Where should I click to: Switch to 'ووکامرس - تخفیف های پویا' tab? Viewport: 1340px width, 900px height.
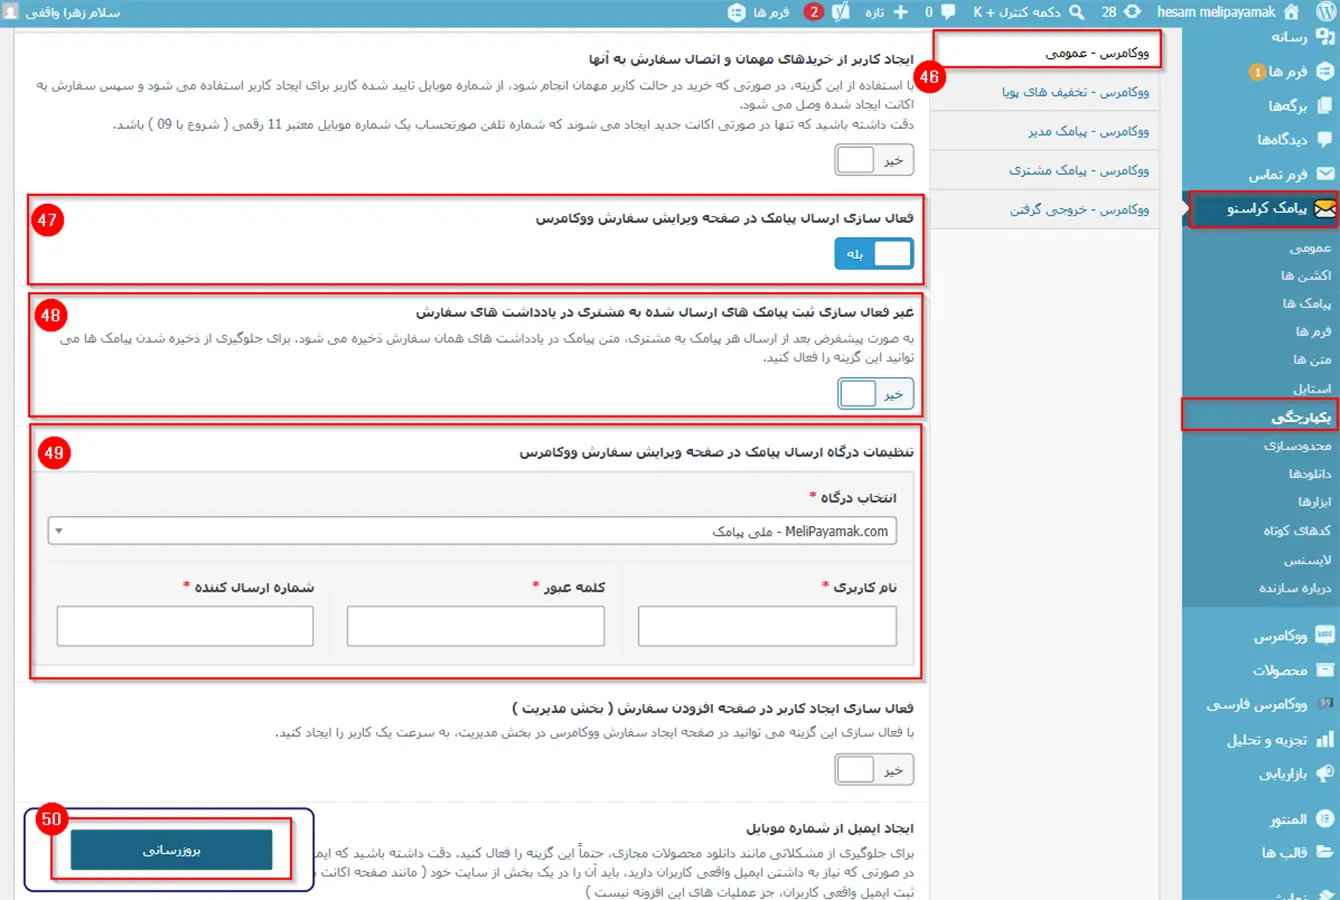[1046, 92]
